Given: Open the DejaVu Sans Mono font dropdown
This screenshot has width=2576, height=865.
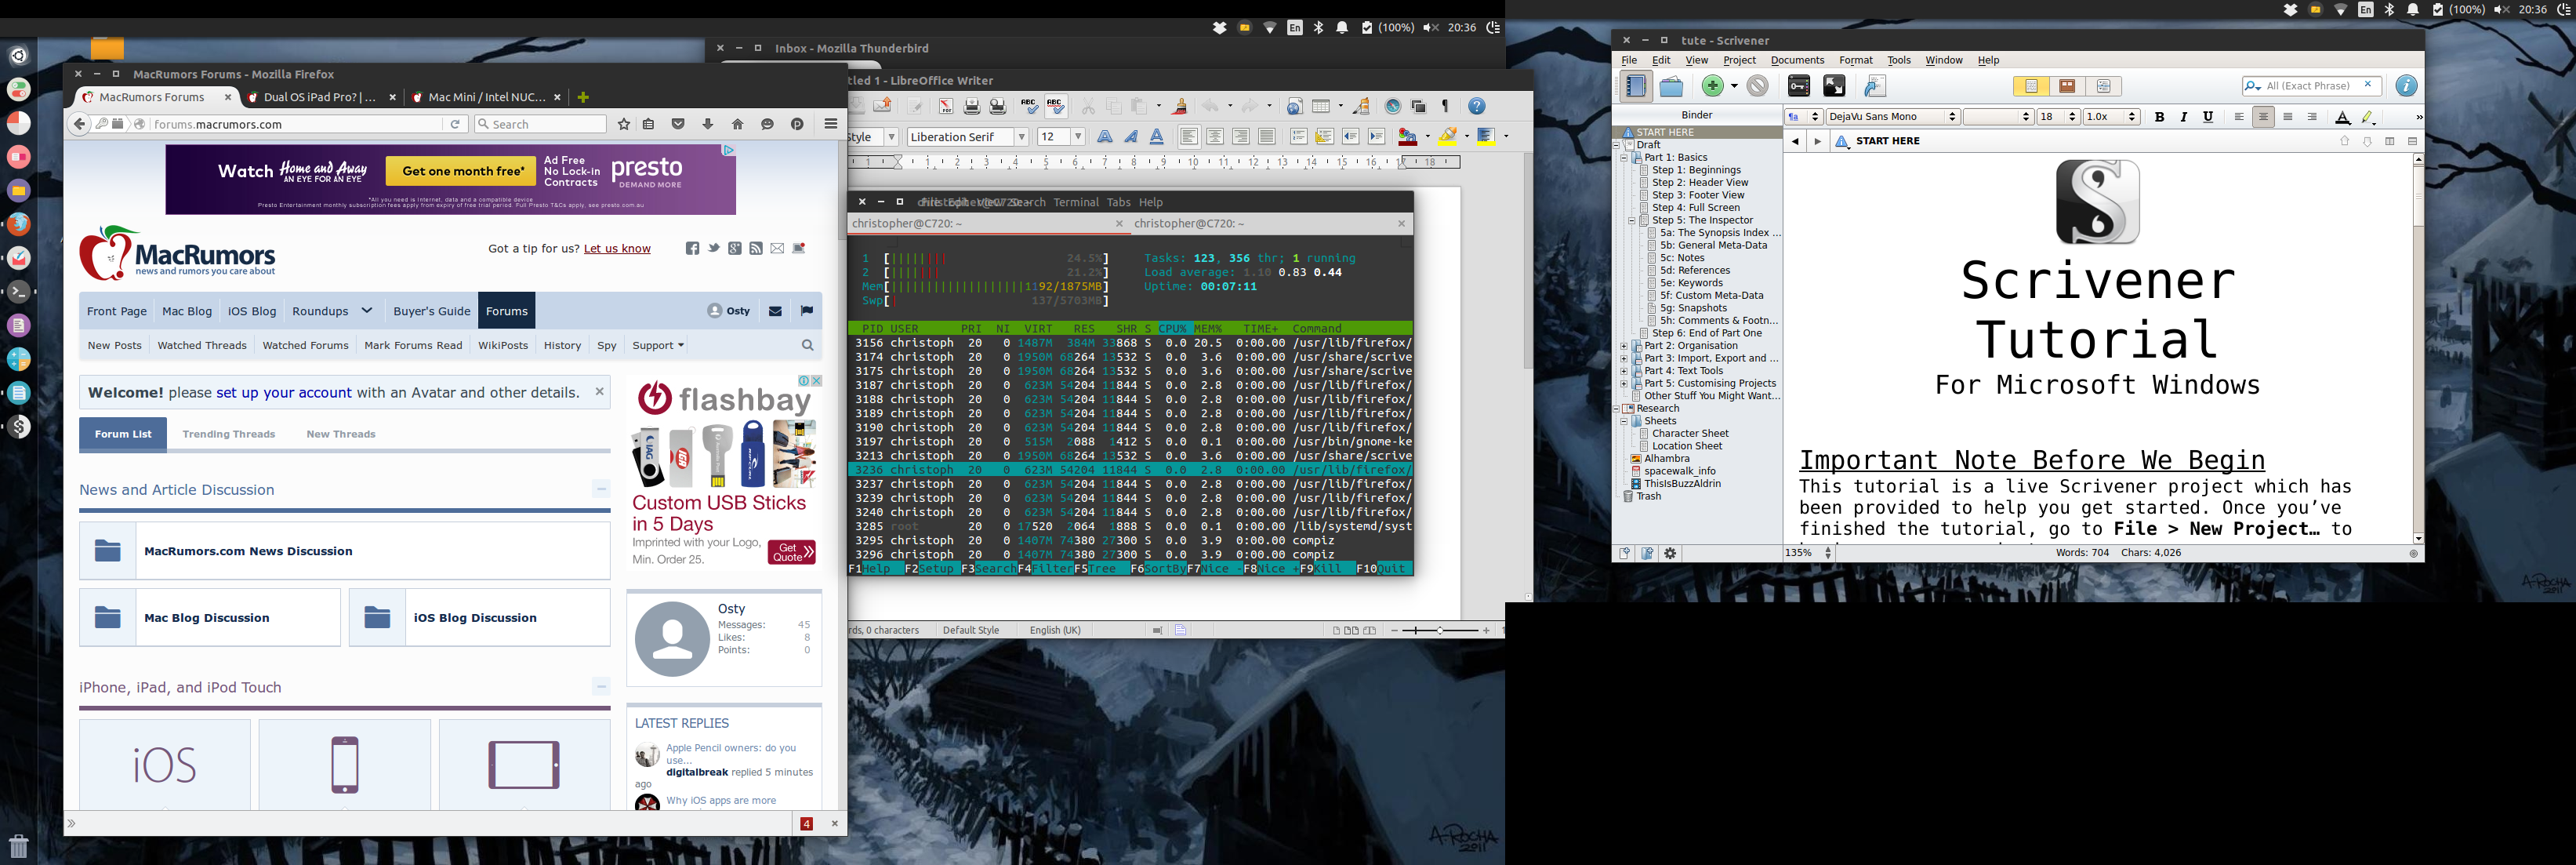Looking at the screenshot, I should 1951,117.
